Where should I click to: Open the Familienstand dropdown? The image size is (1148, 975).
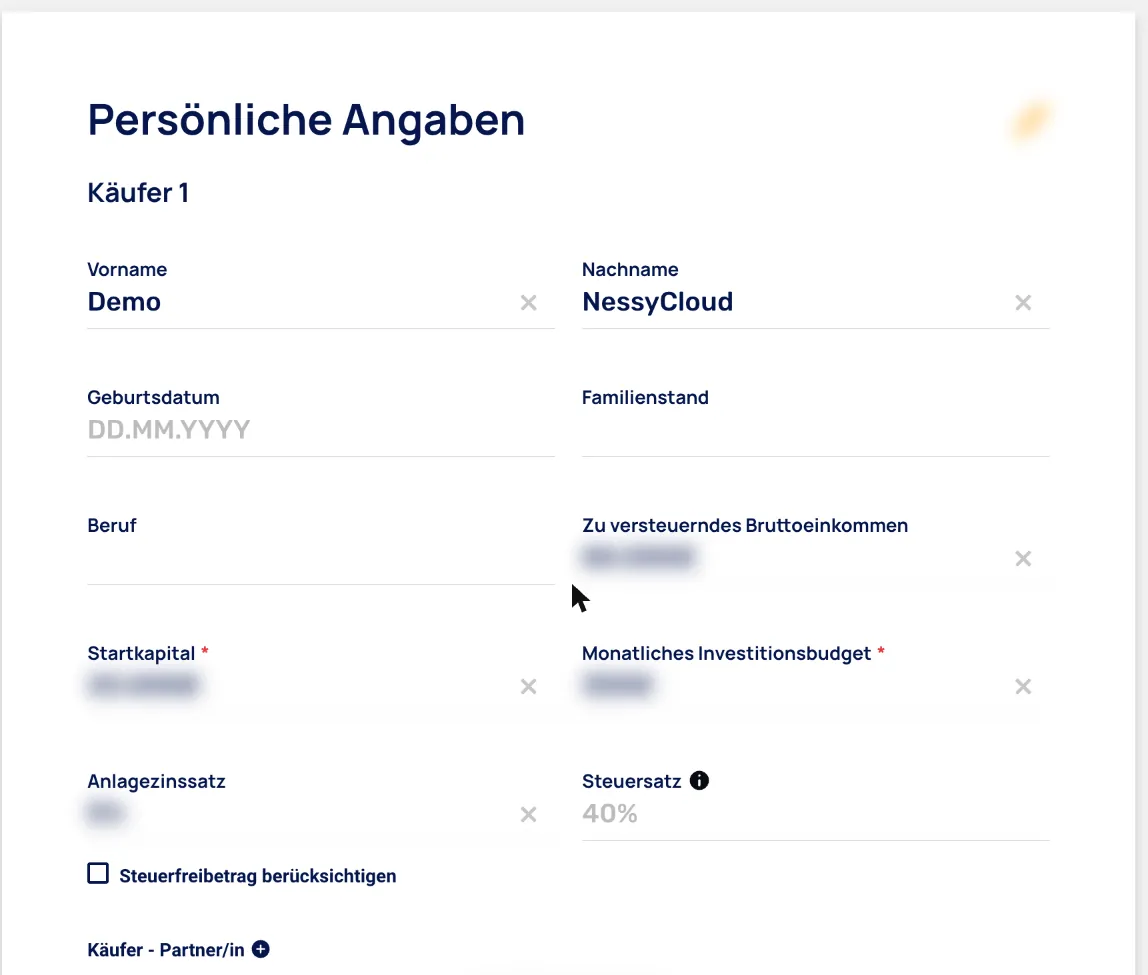click(x=816, y=430)
